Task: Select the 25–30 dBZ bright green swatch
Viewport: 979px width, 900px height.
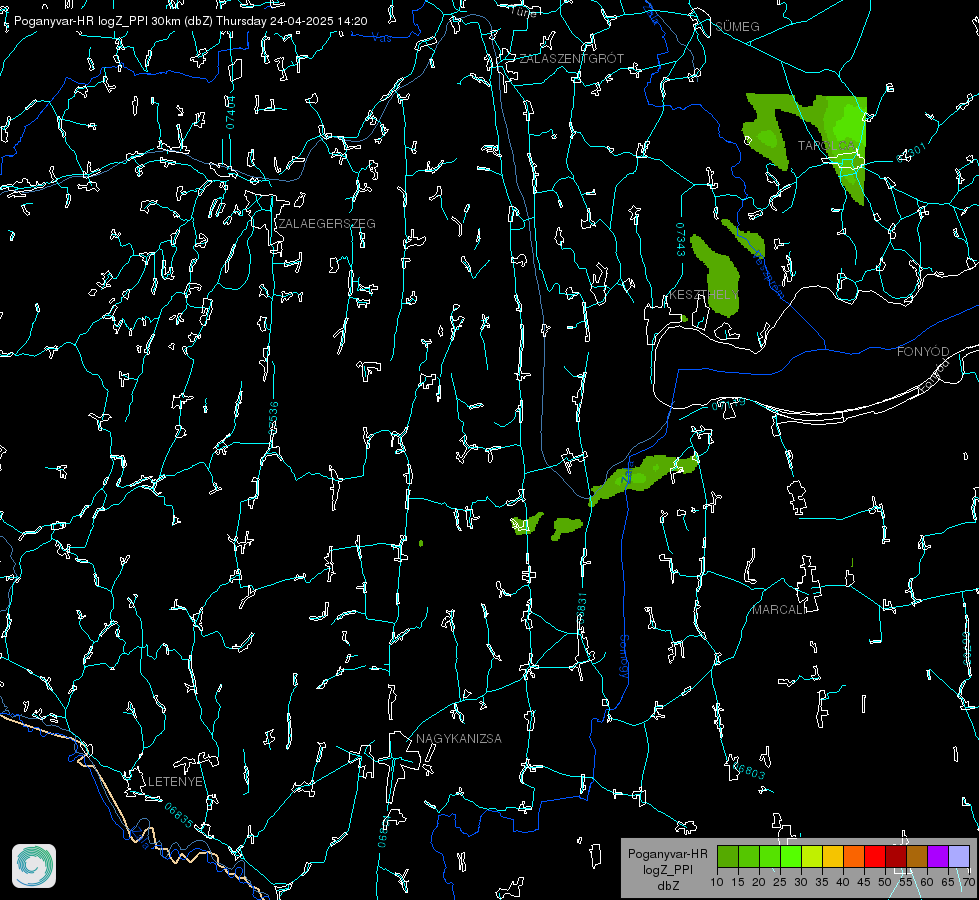Action: (x=791, y=856)
